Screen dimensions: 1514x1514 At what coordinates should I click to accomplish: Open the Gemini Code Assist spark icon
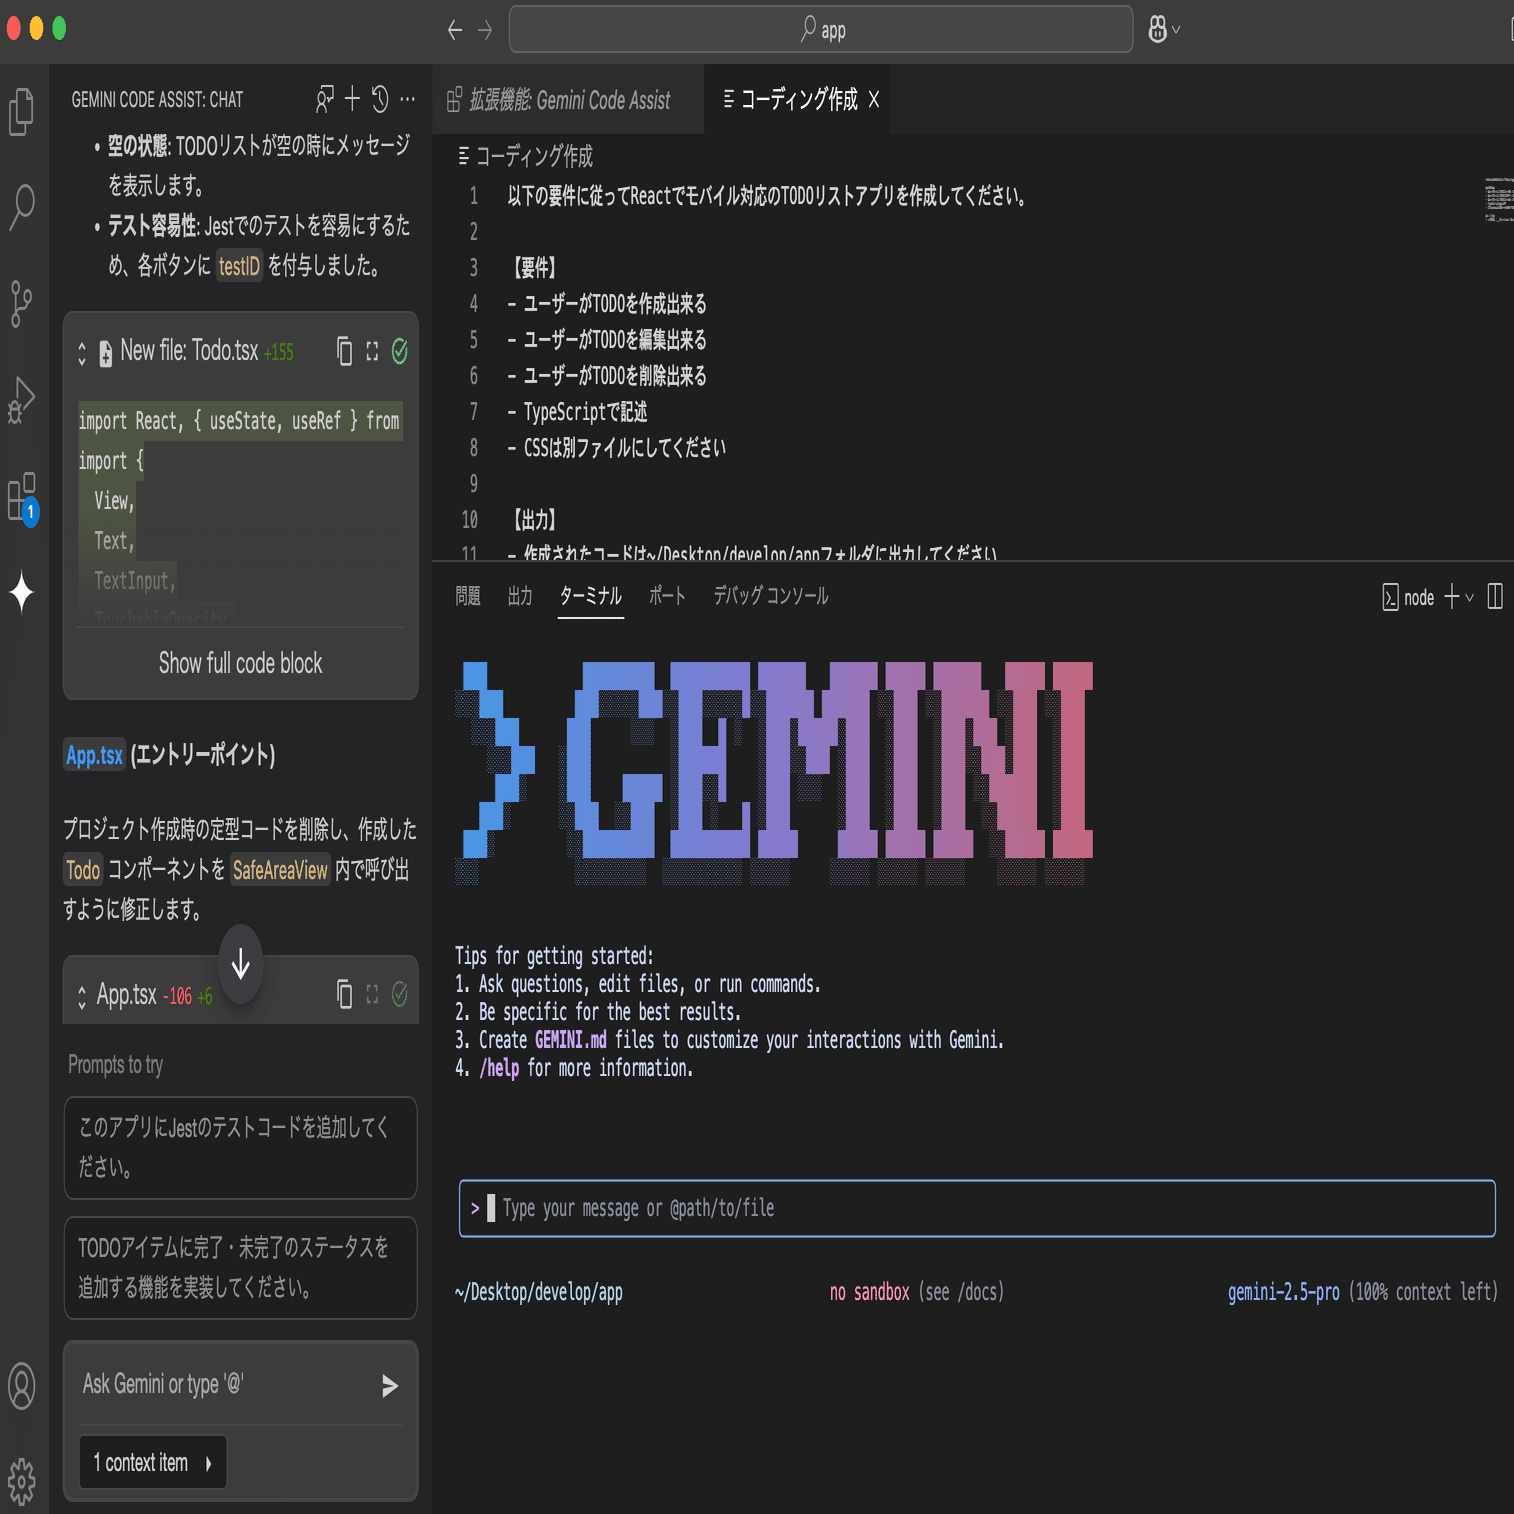(22, 594)
